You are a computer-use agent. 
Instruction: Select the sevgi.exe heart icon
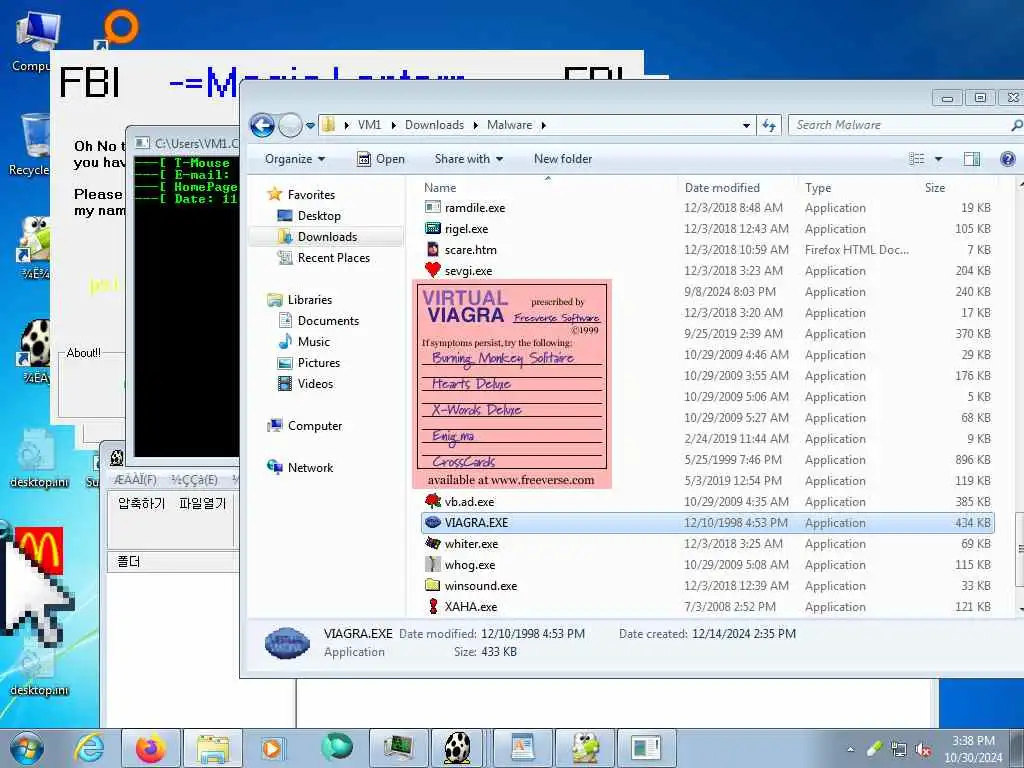click(432, 270)
